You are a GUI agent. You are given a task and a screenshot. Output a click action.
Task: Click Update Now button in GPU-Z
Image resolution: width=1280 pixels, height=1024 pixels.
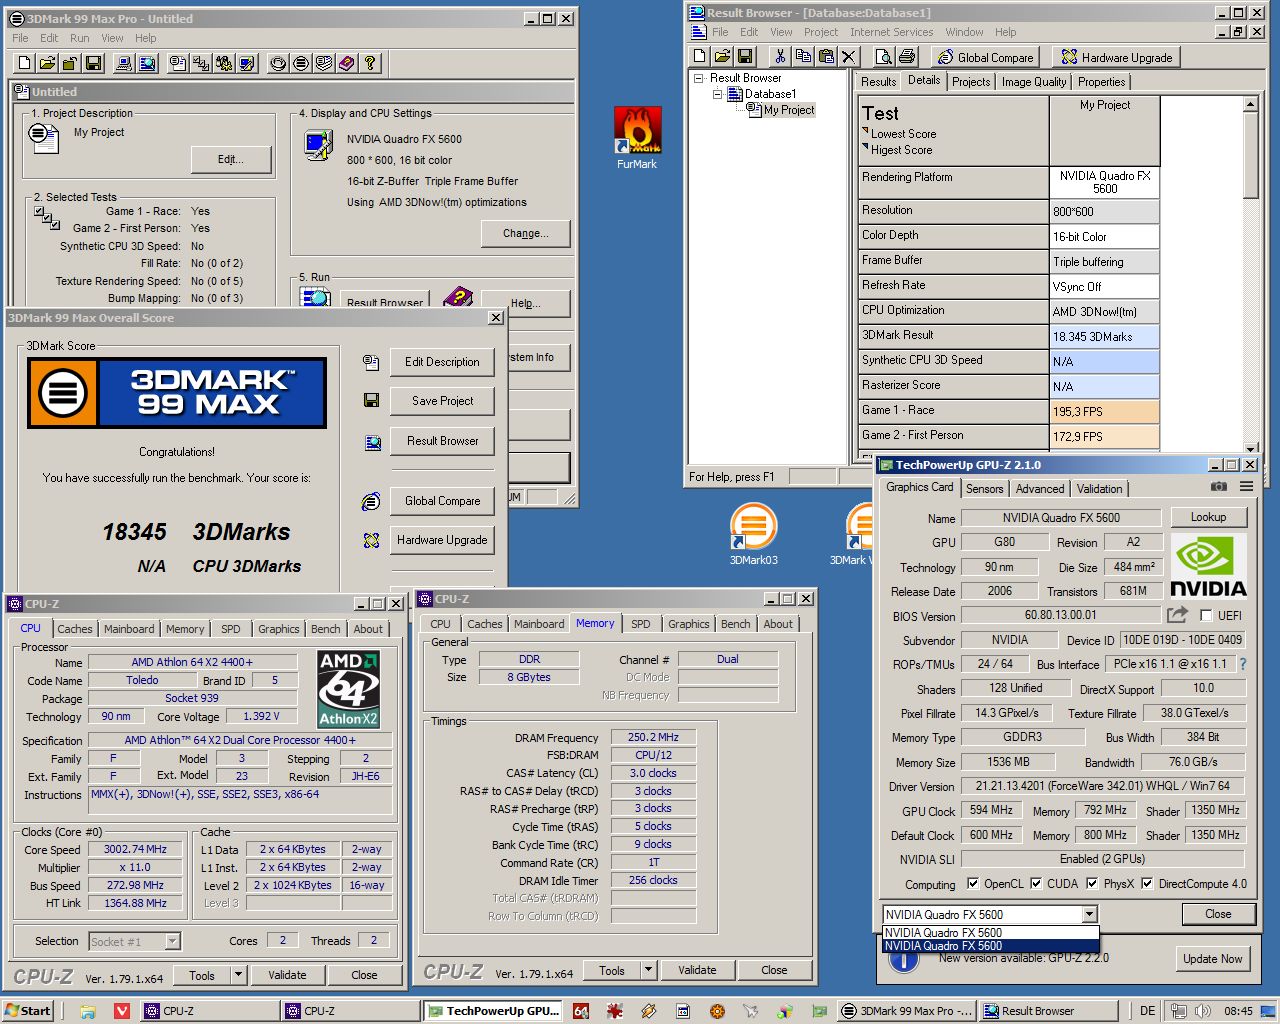(x=1212, y=958)
